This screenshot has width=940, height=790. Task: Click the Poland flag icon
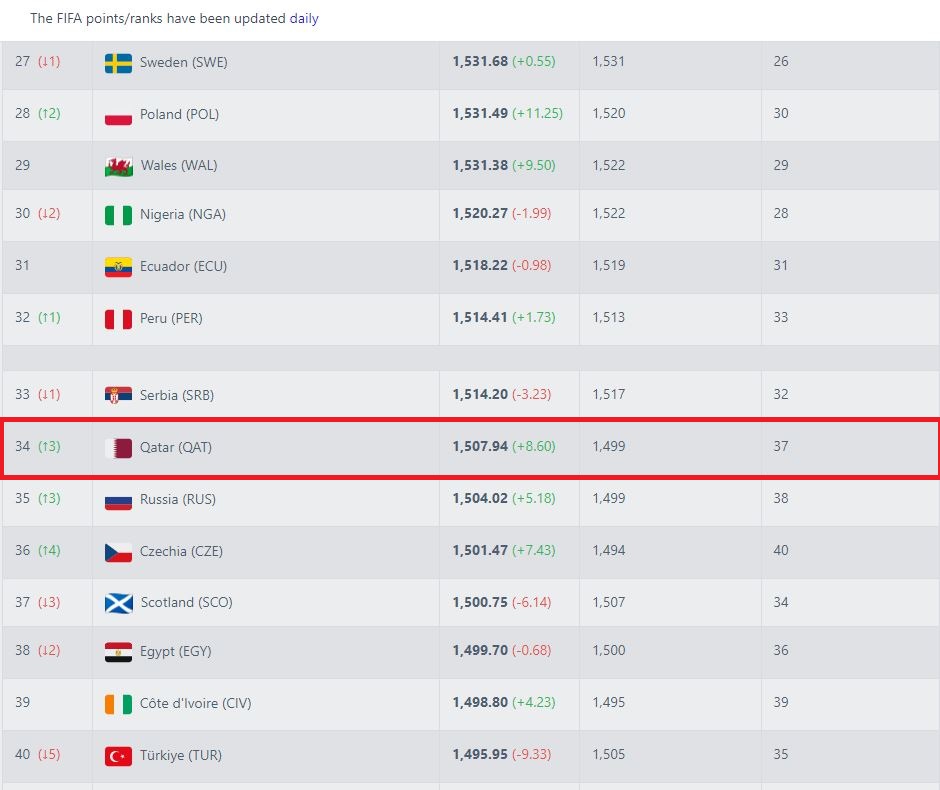tap(118, 115)
